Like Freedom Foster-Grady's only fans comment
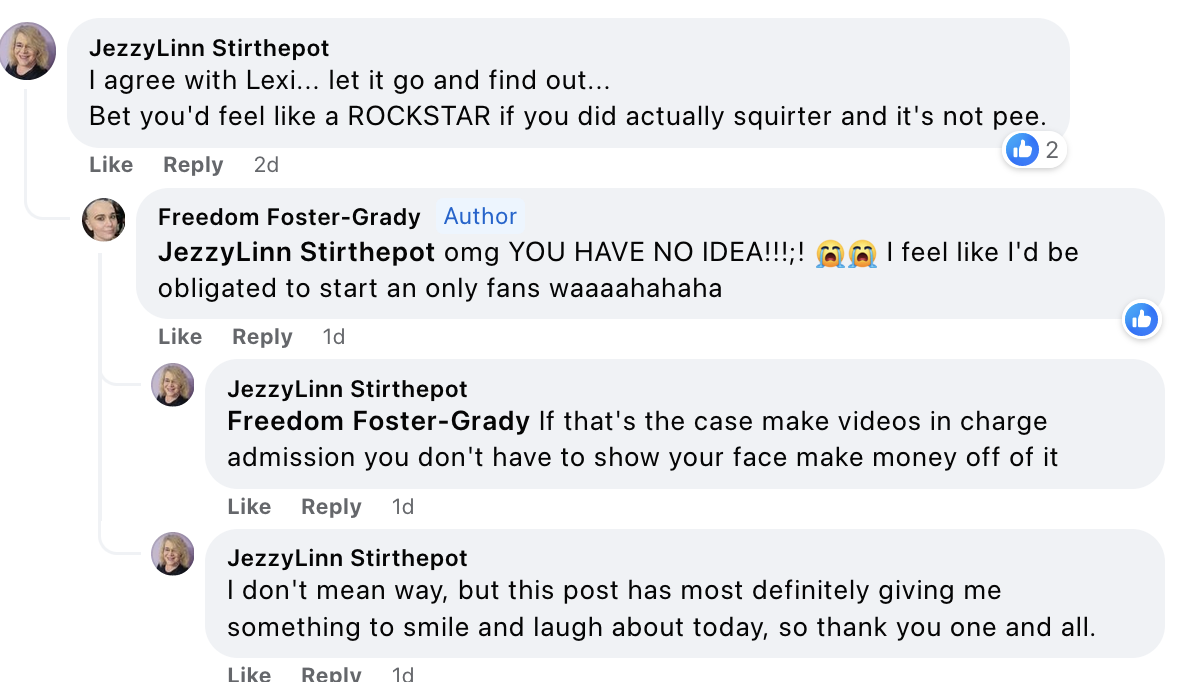Image resolution: width=1194 pixels, height=682 pixels. click(x=180, y=336)
